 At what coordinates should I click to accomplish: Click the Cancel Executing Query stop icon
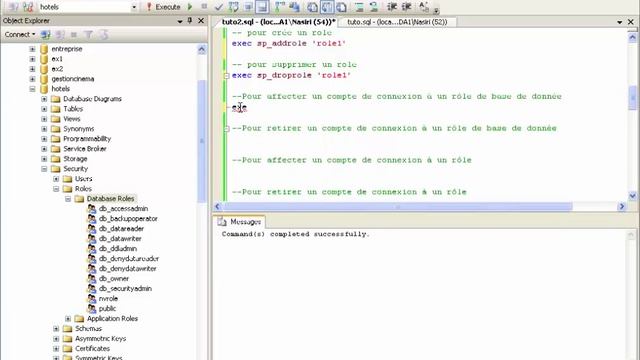click(204, 7)
